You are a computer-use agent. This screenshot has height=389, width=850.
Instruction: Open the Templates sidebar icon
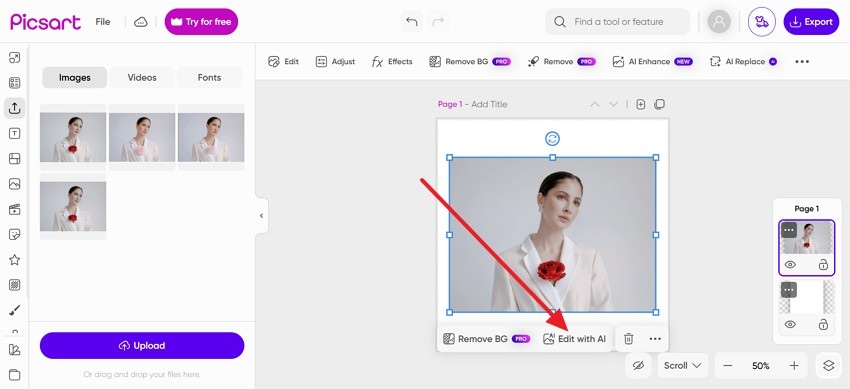coord(15,83)
